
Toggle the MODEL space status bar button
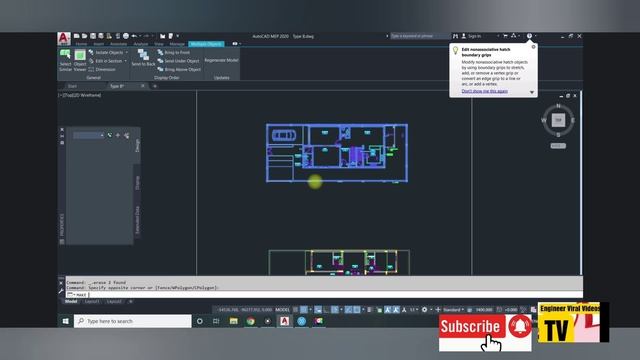(282, 310)
